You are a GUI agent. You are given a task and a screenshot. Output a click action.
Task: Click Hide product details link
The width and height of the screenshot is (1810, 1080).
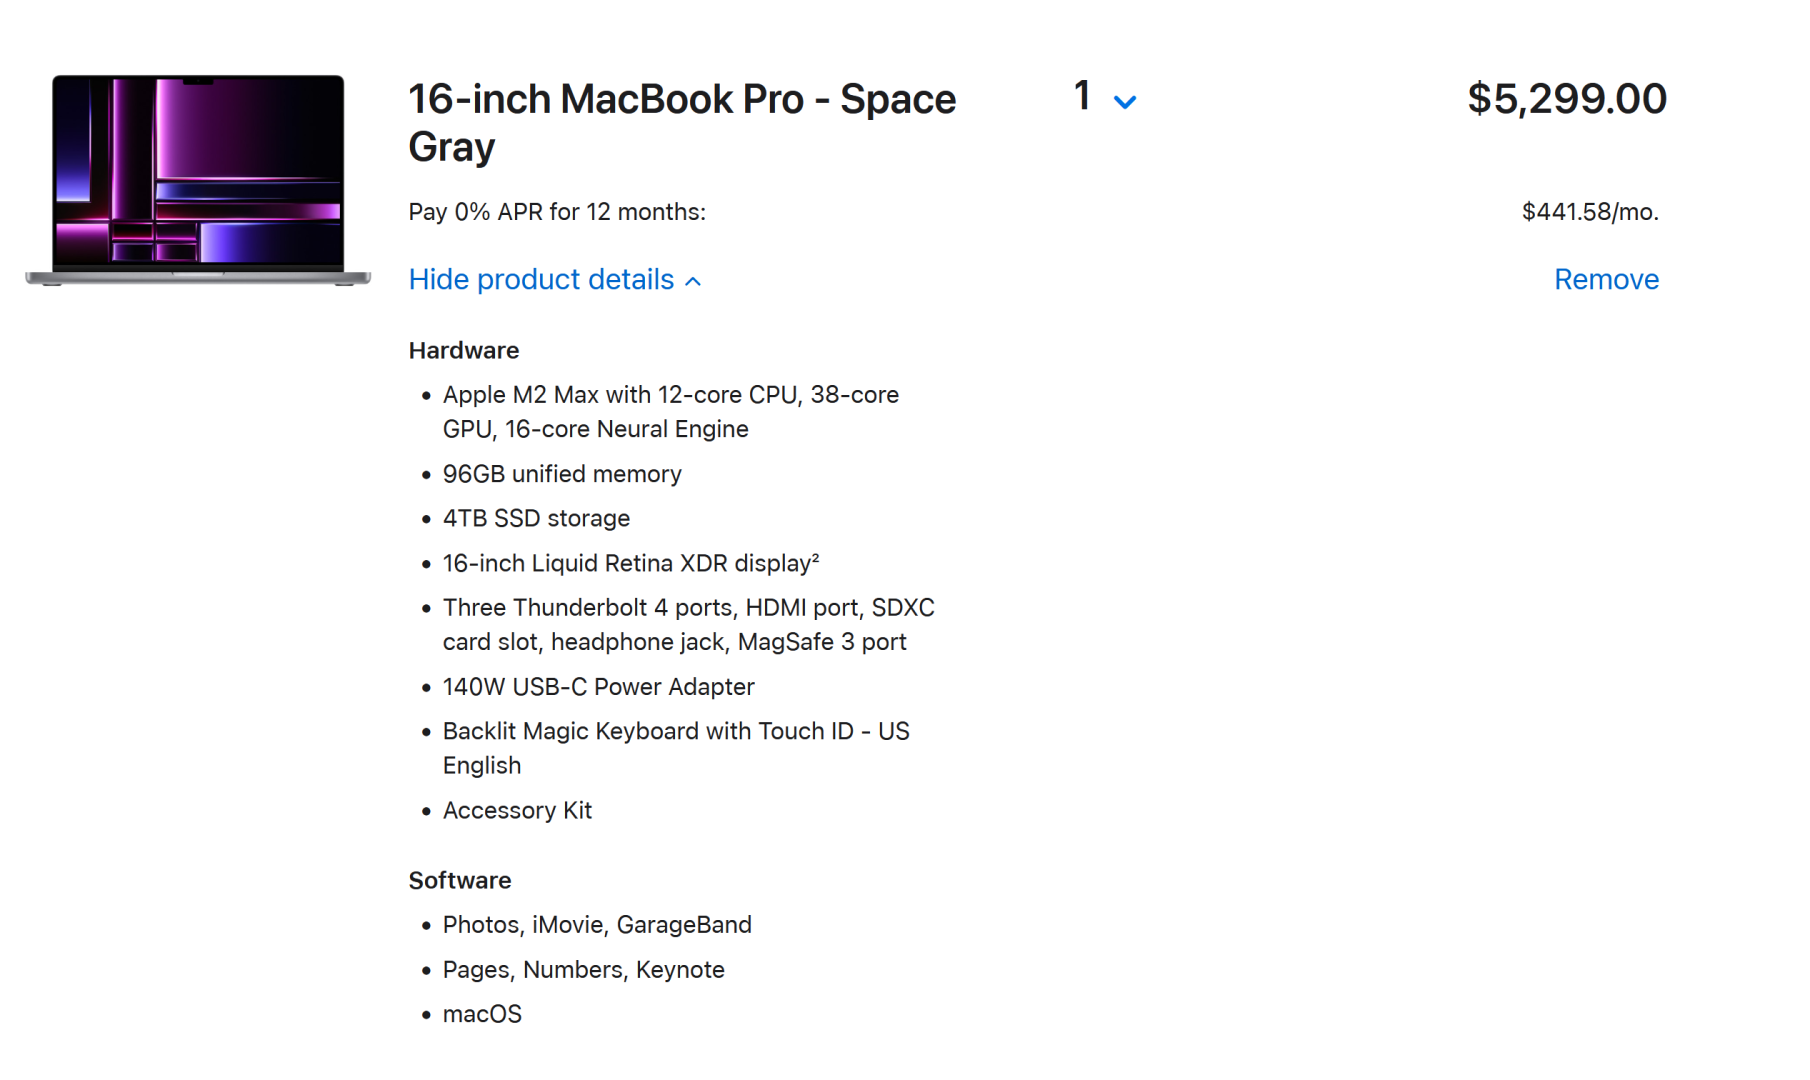pyautogui.click(x=541, y=279)
